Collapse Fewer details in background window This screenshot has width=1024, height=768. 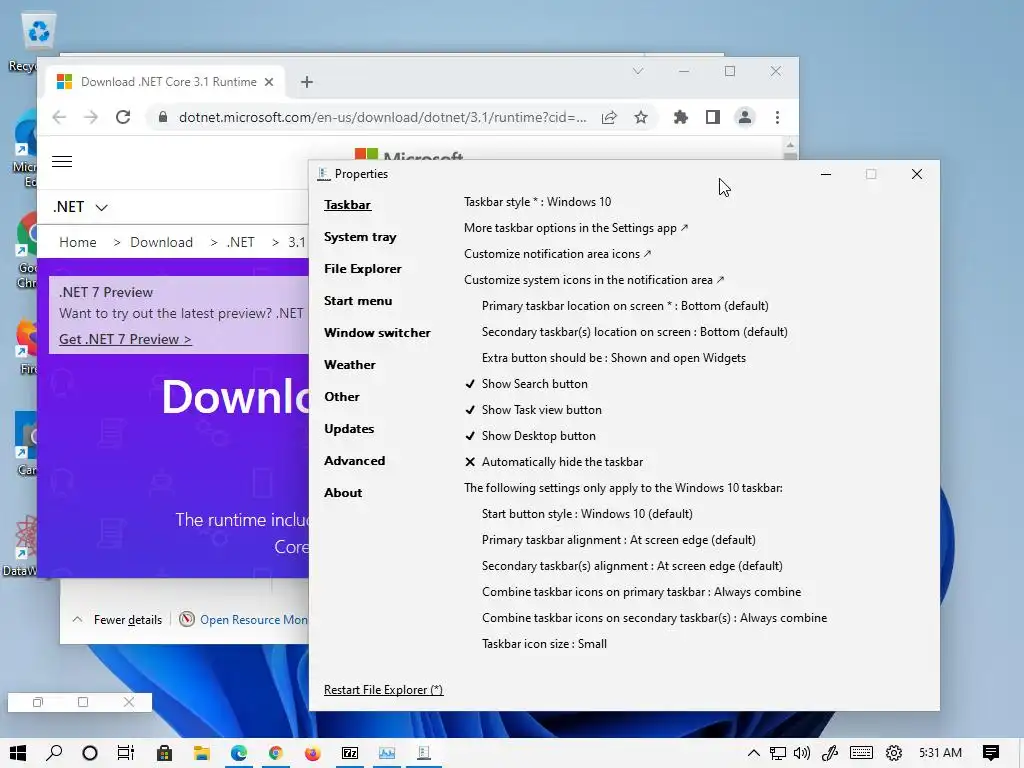pyautogui.click(x=118, y=620)
